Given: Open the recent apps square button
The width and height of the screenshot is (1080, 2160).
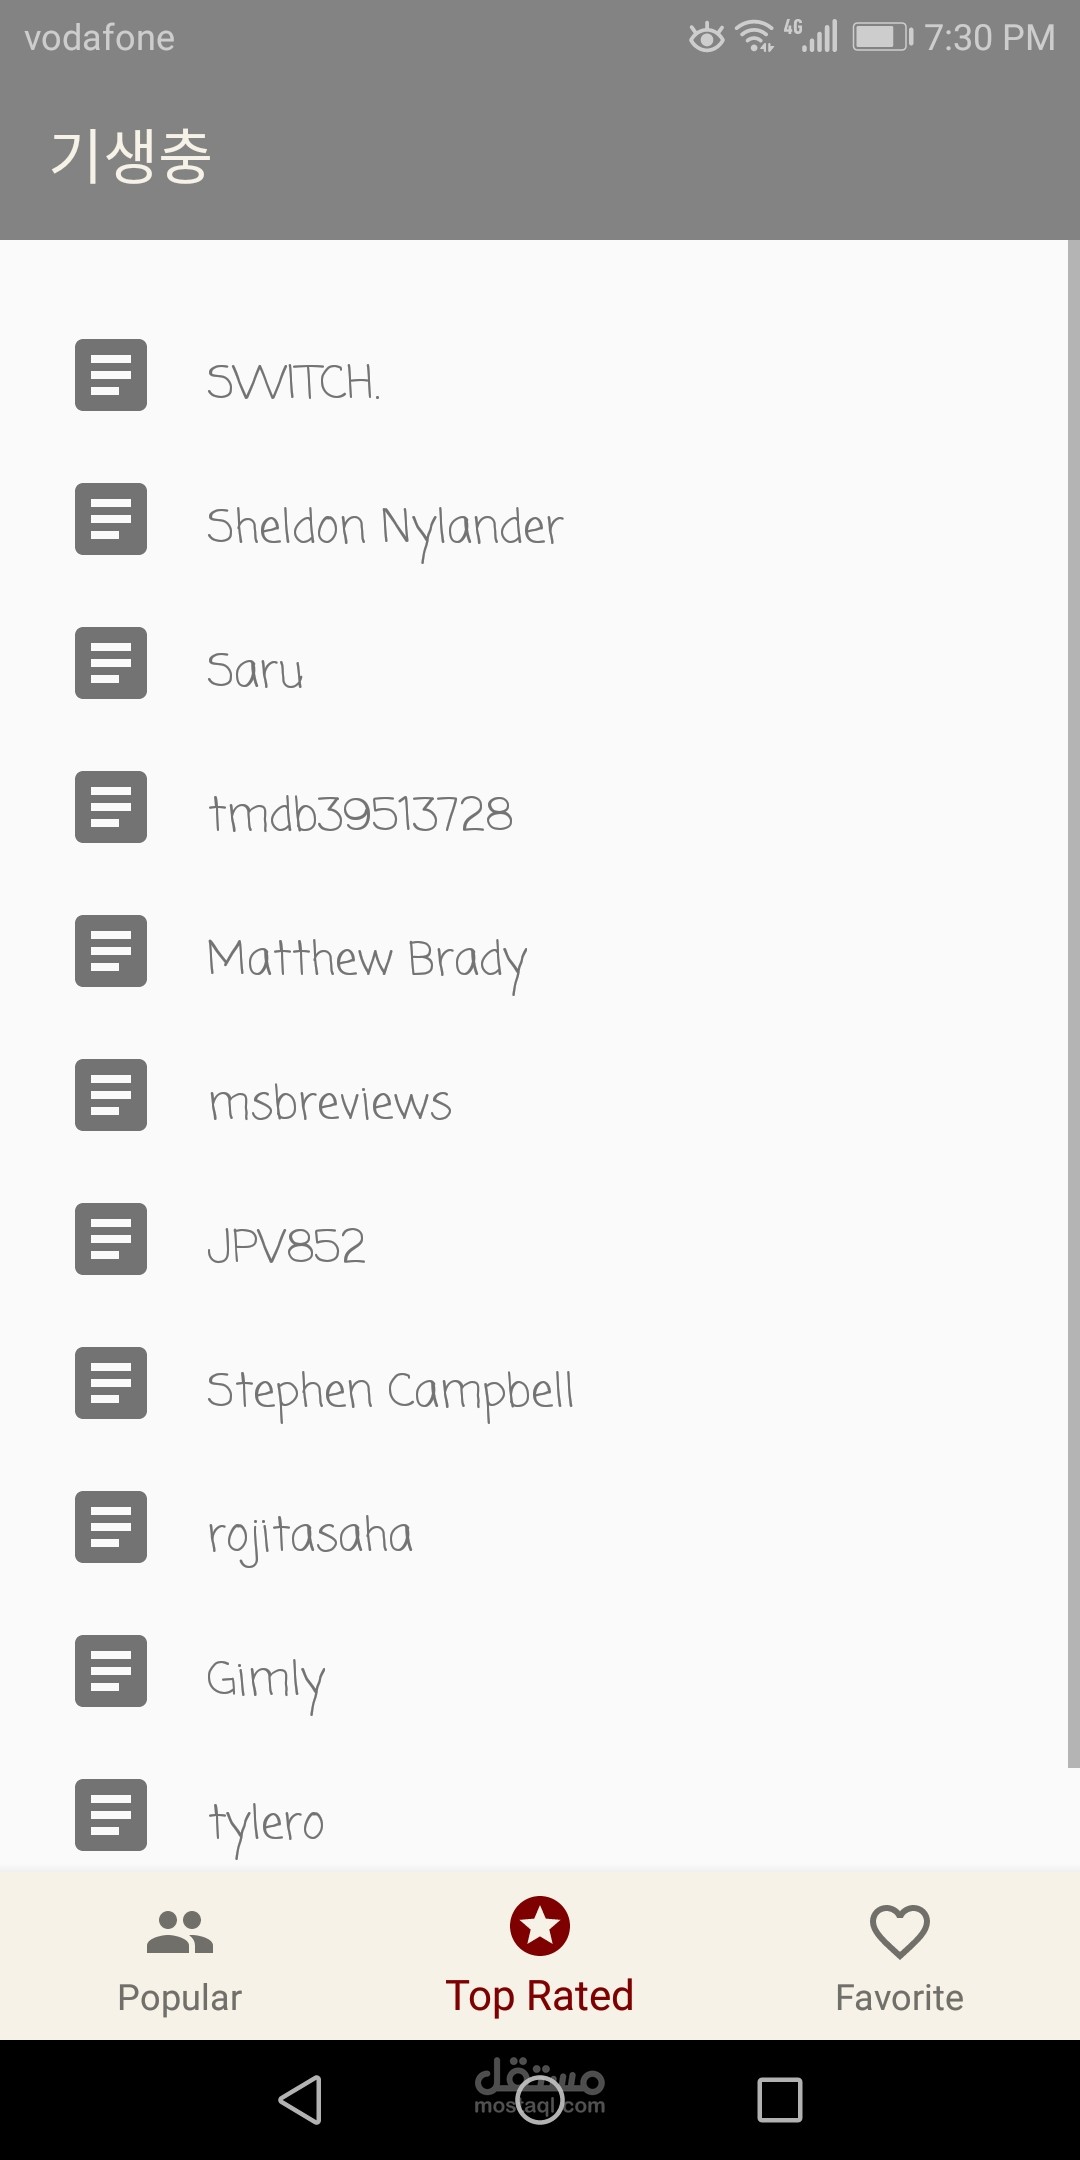Looking at the screenshot, I should pos(780,2099).
